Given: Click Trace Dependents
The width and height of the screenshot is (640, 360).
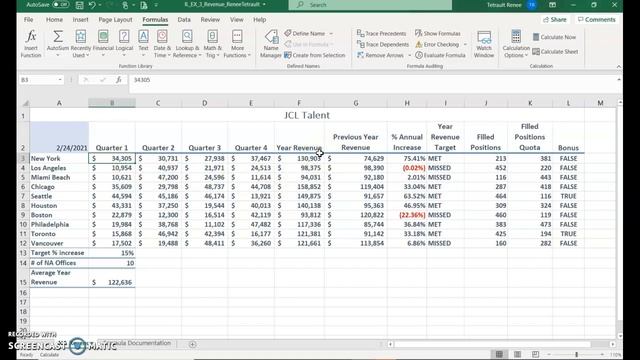Looking at the screenshot, I should [x=383, y=44].
